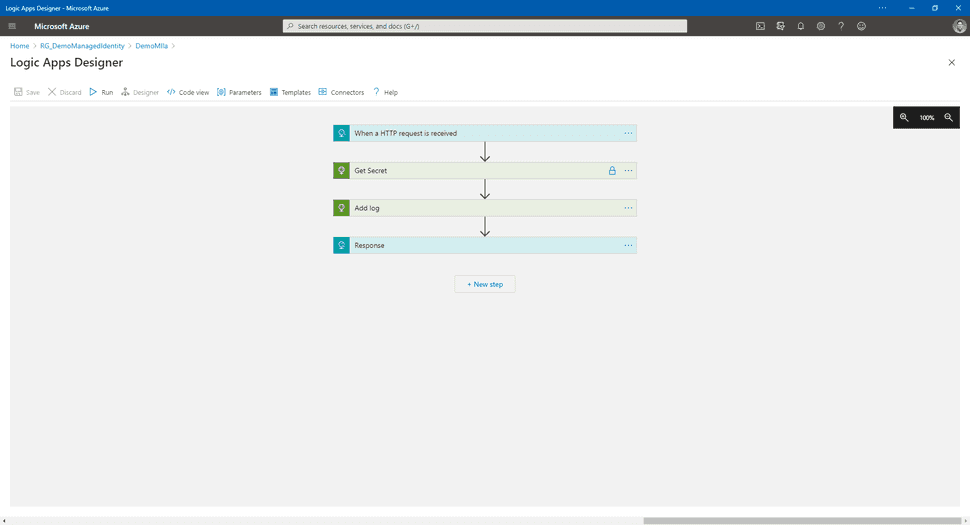Open the Response ellipsis menu
Viewport: 970px width, 525px height.
(628, 245)
